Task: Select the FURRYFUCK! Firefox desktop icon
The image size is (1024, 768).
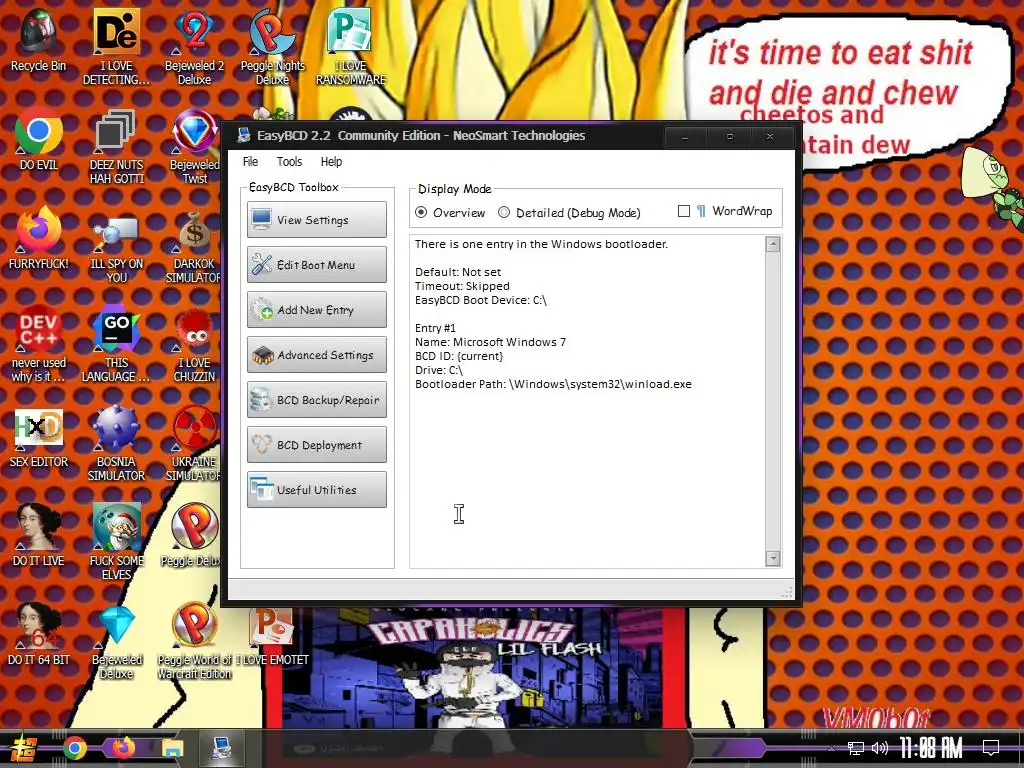Action: pos(38,239)
